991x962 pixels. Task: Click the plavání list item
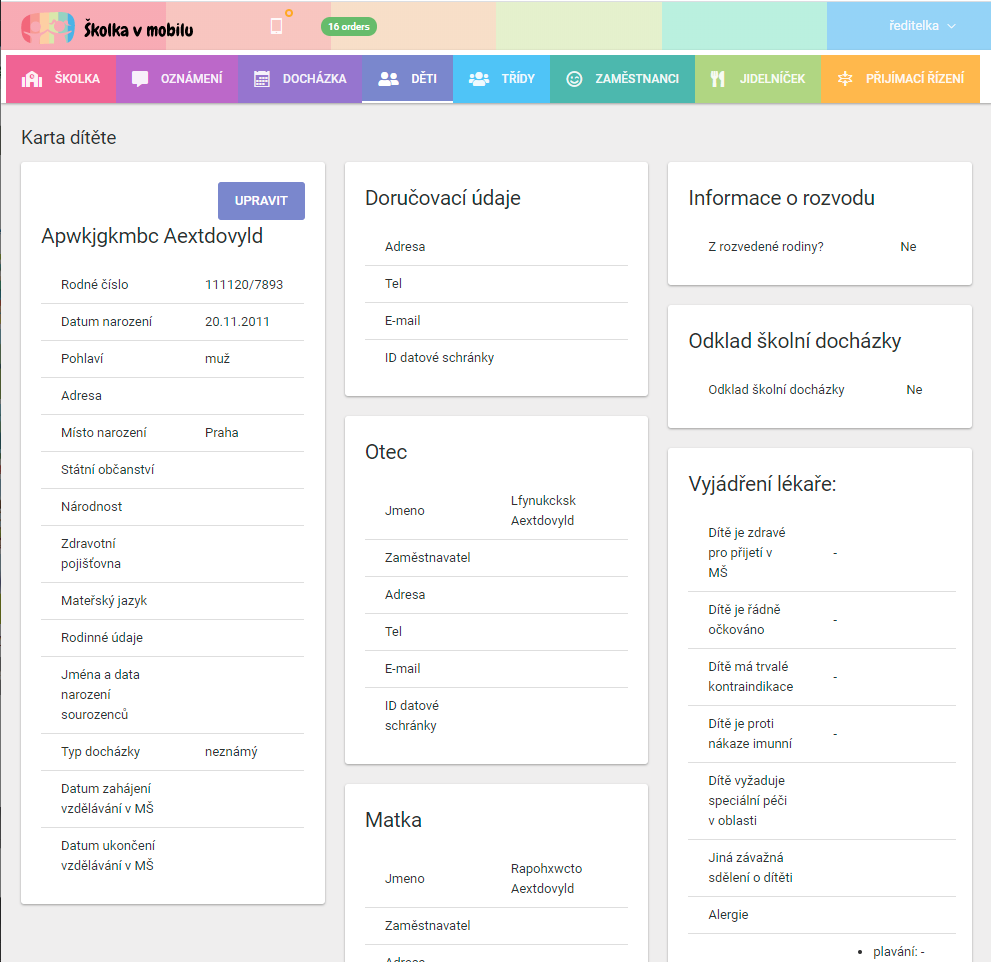pyautogui.click(x=899, y=952)
